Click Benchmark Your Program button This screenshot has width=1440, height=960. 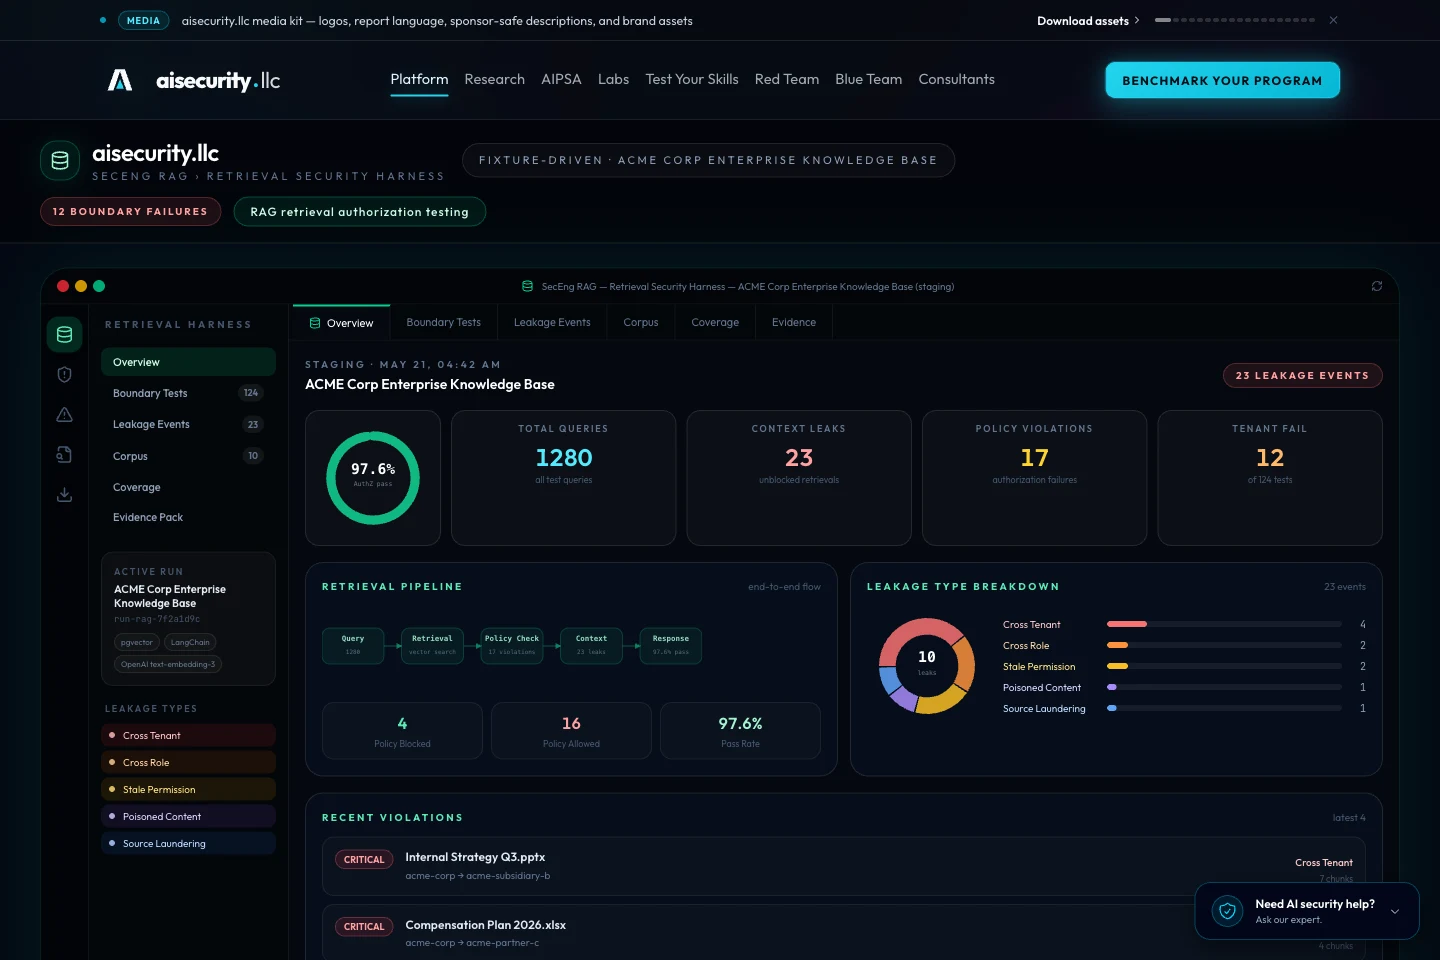click(1222, 80)
